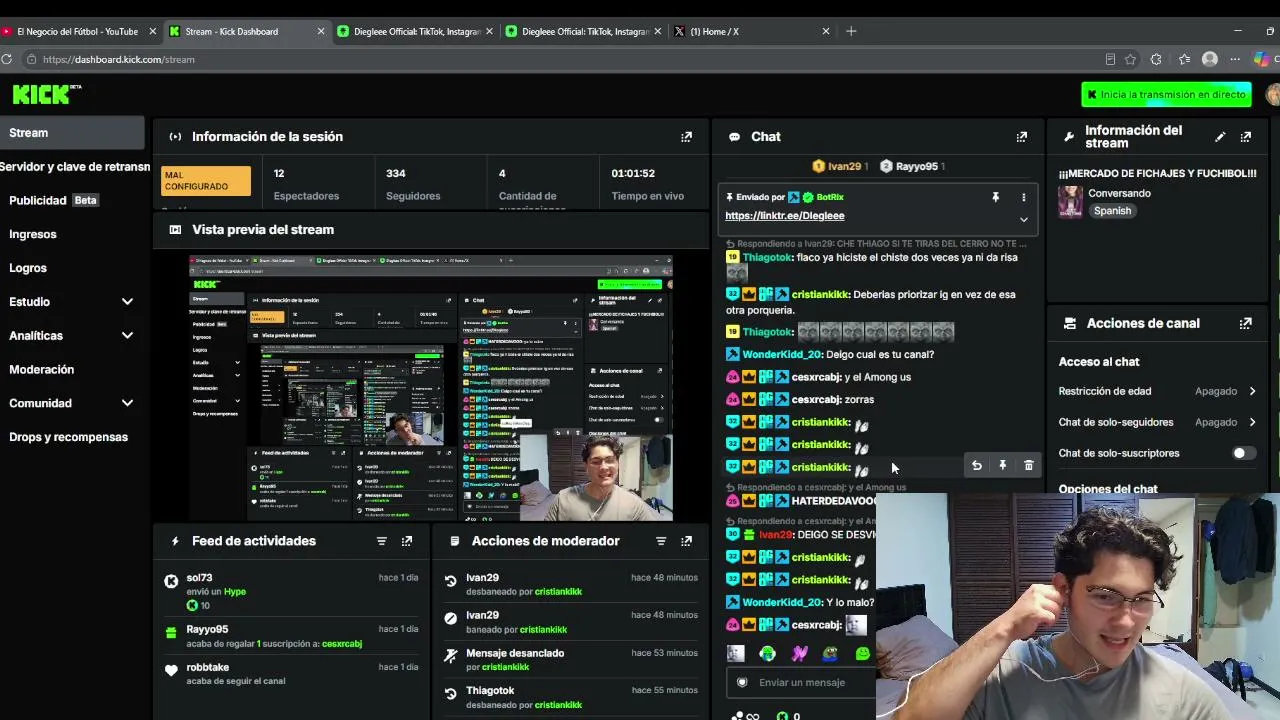Click the Kick logo in the header
The image size is (1280, 720).
point(46,94)
